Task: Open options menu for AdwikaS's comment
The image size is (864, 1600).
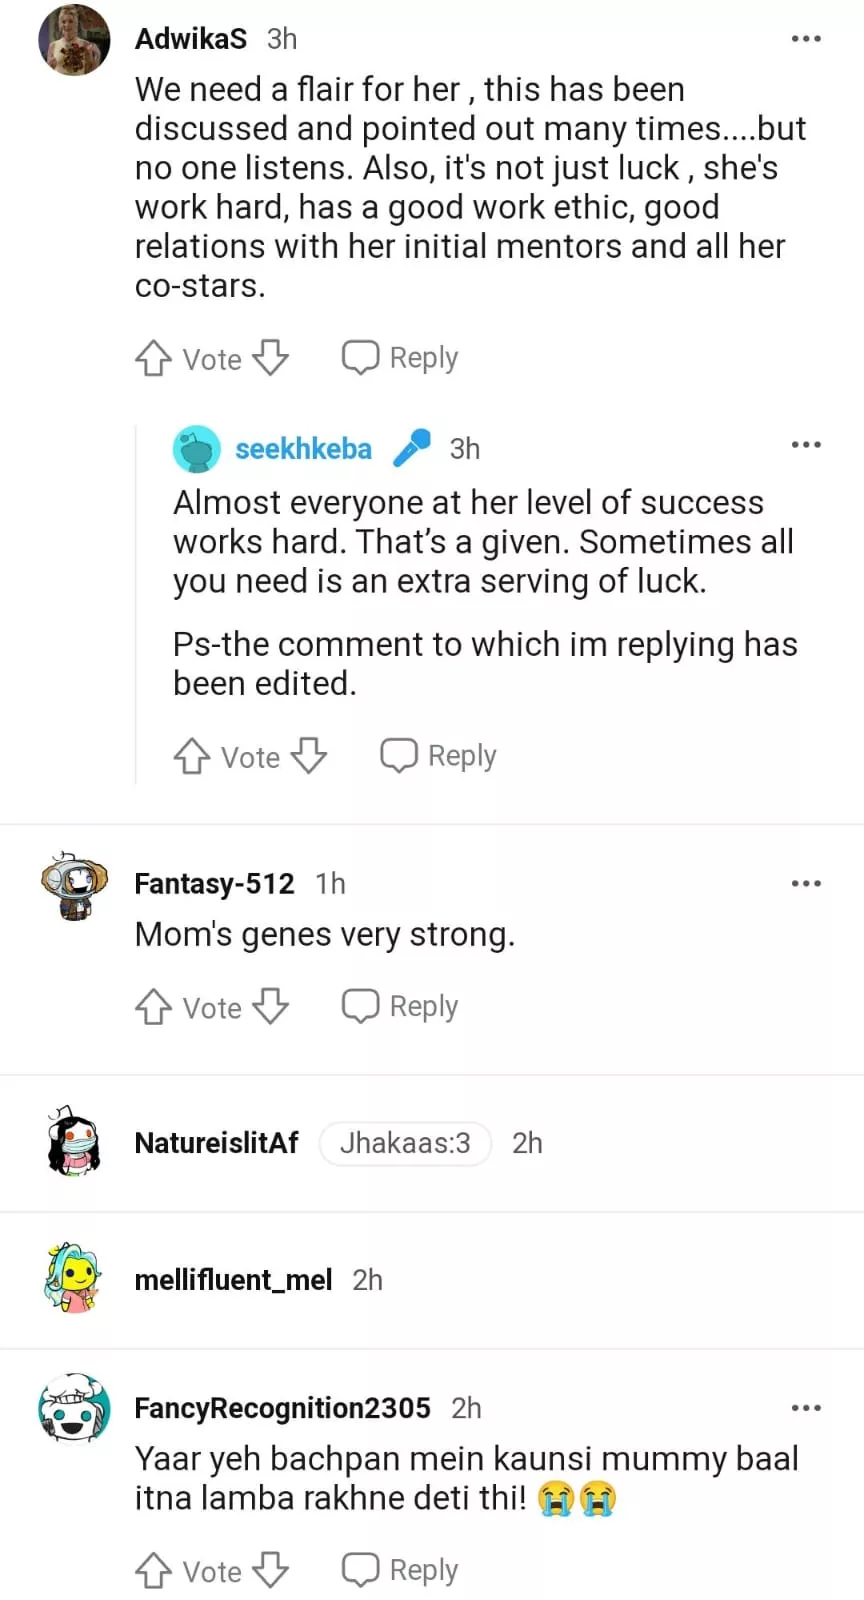Action: point(806,39)
